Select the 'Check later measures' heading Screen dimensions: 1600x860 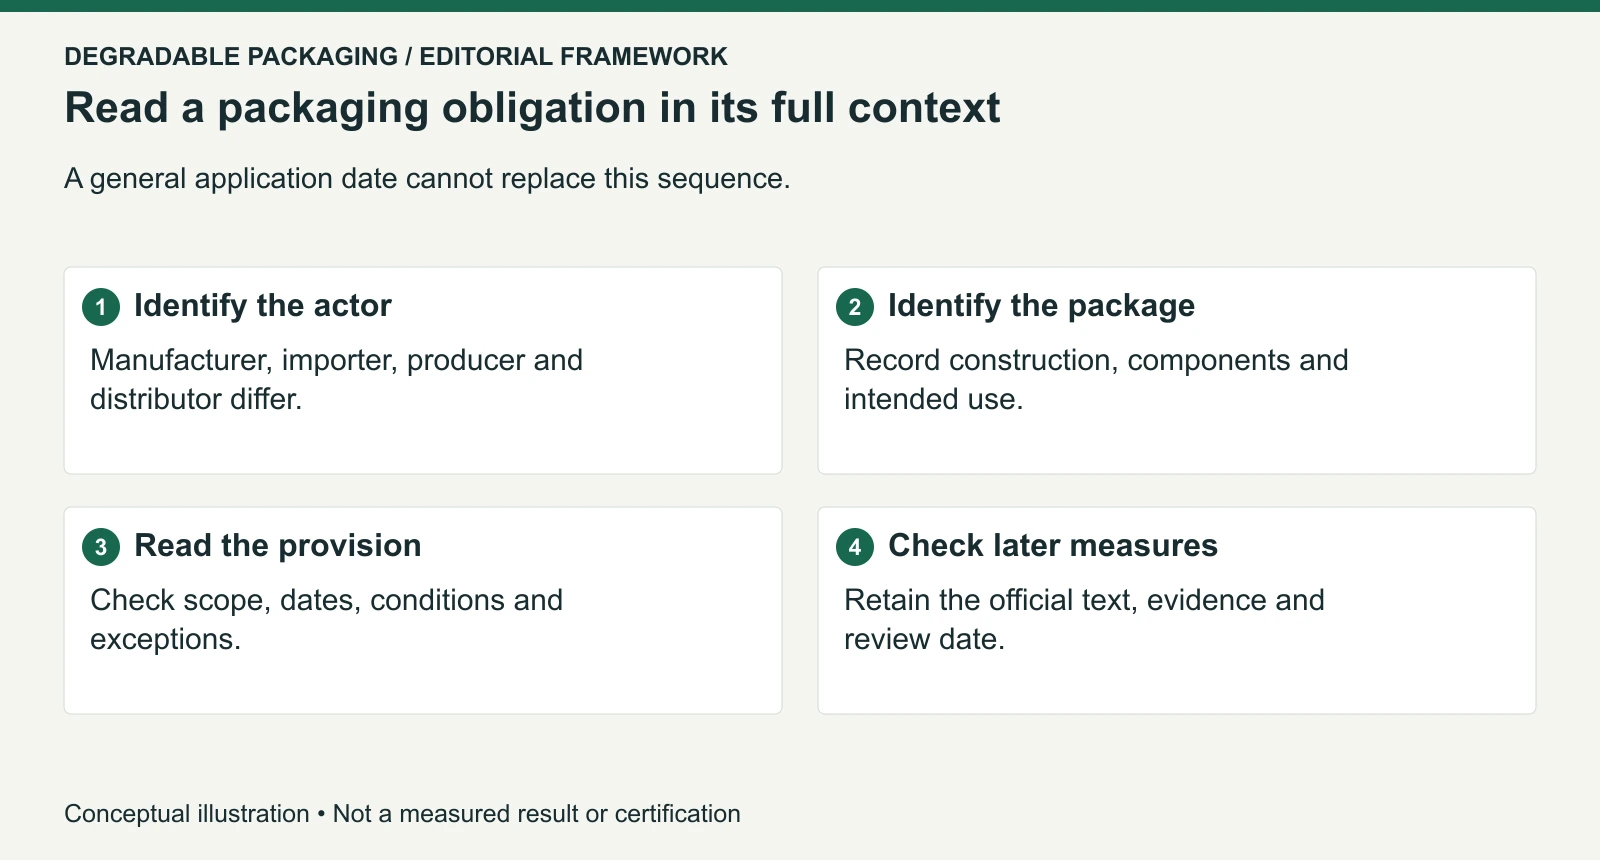pyautogui.click(x=1053, y=546)
